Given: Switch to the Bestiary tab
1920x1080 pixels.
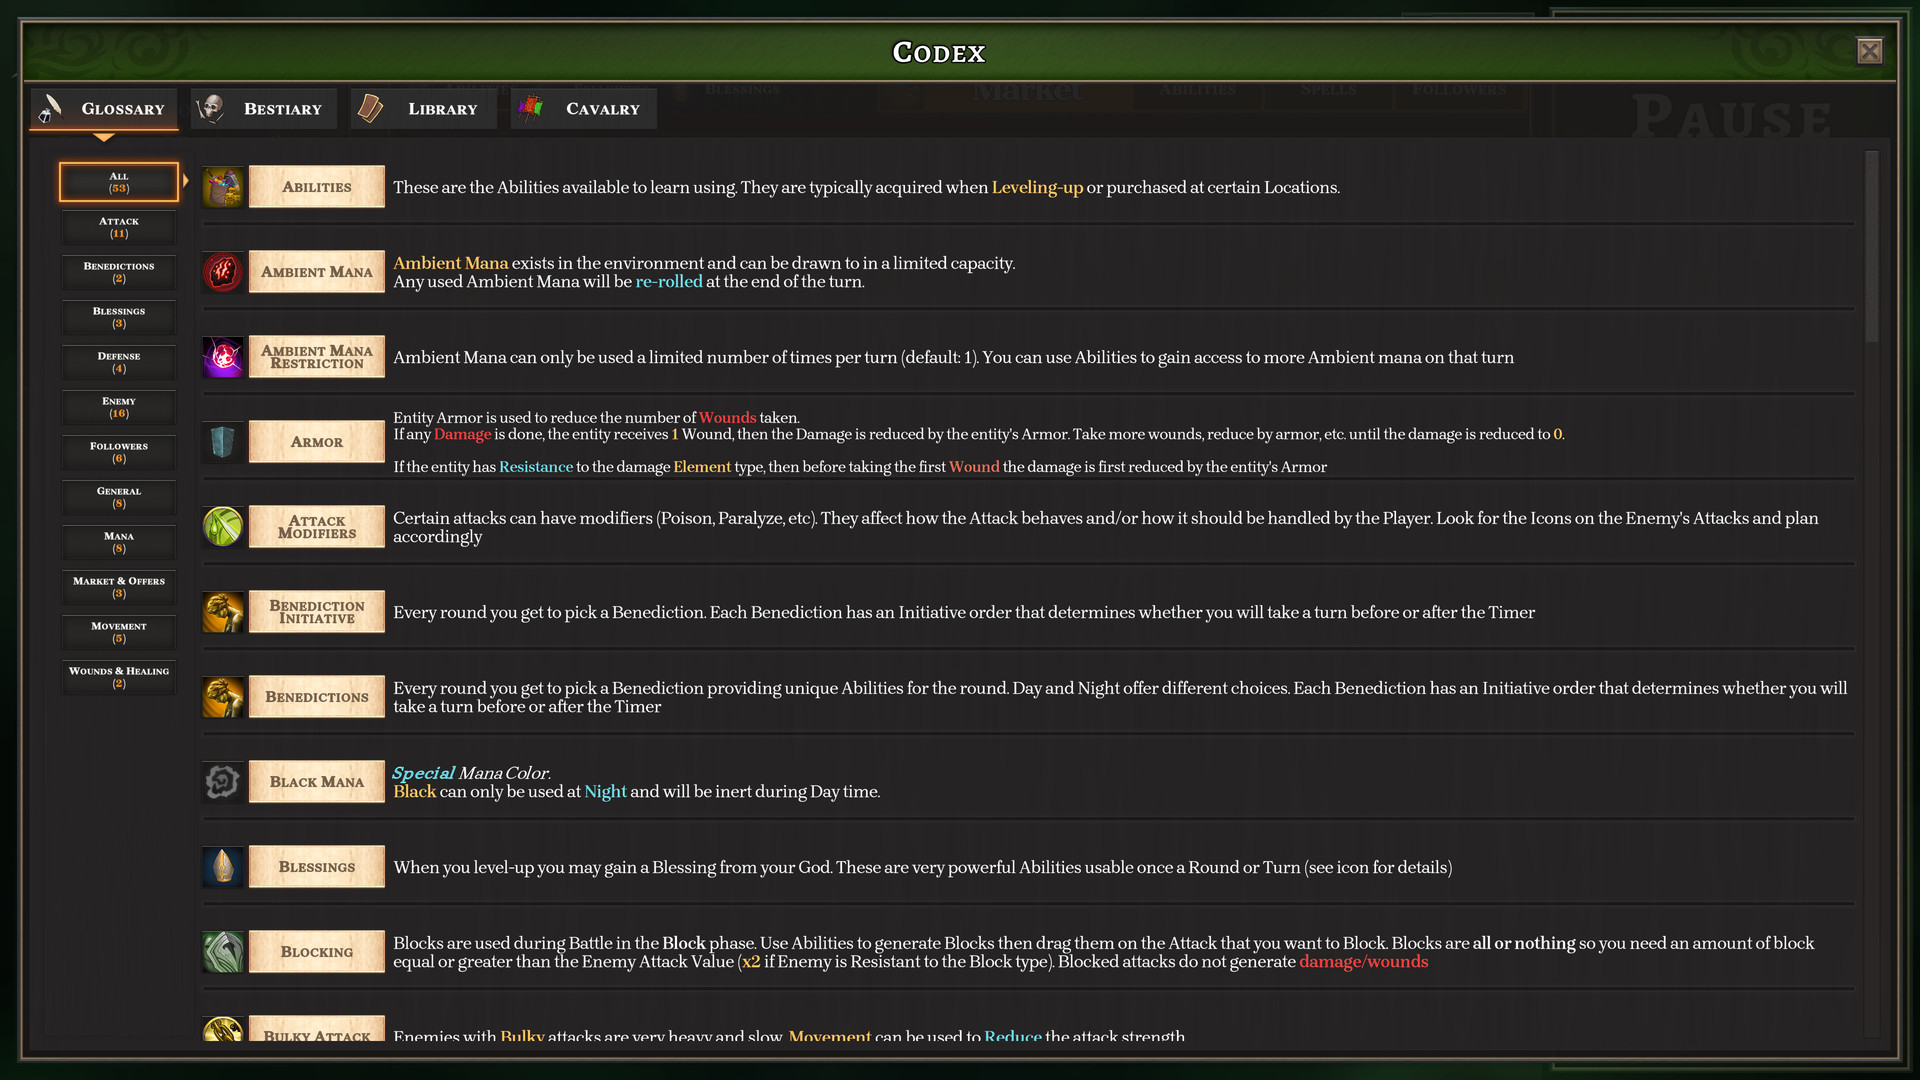Looking at the screenshot, I should click(x=263, y=109).
